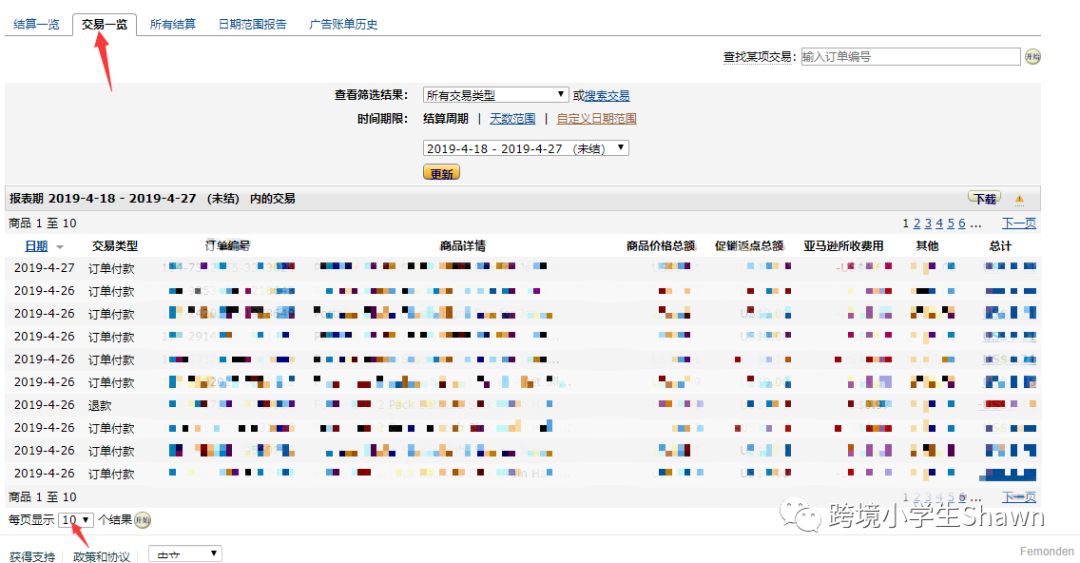The image size is (1080, 563).
Task: Click the 获得支持 footer link
Action: tap(32, 556)
